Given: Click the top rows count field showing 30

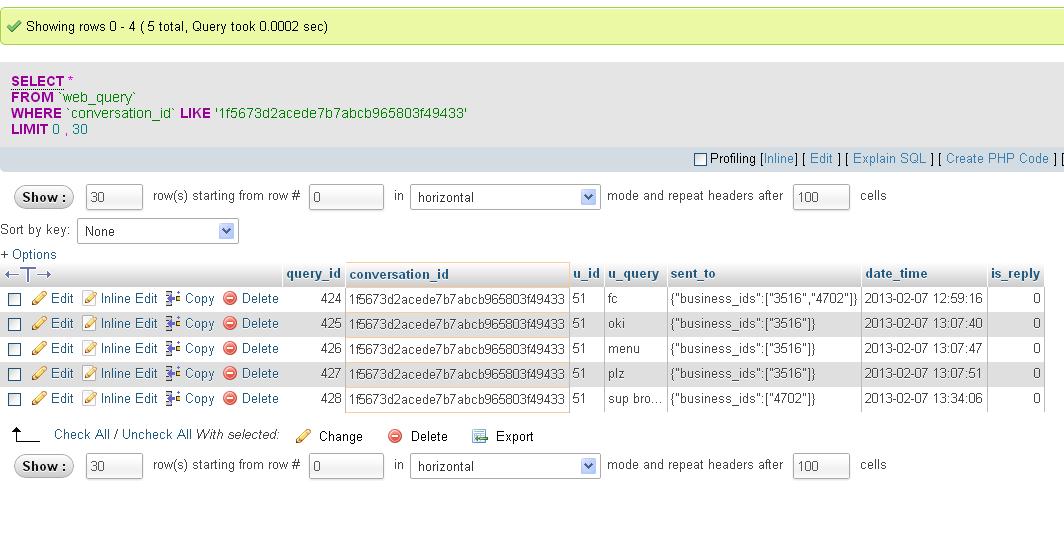Looking at the screenshot, I should [x=114, y=198].
